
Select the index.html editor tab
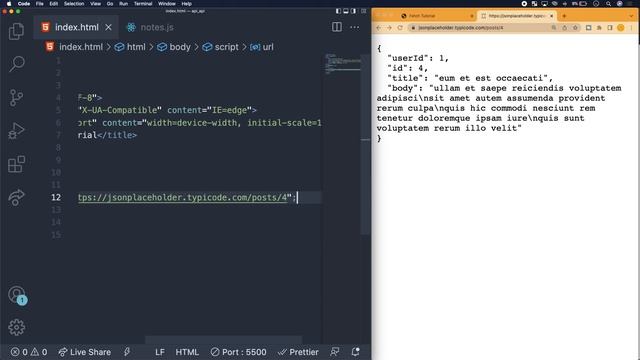[76, 27]
